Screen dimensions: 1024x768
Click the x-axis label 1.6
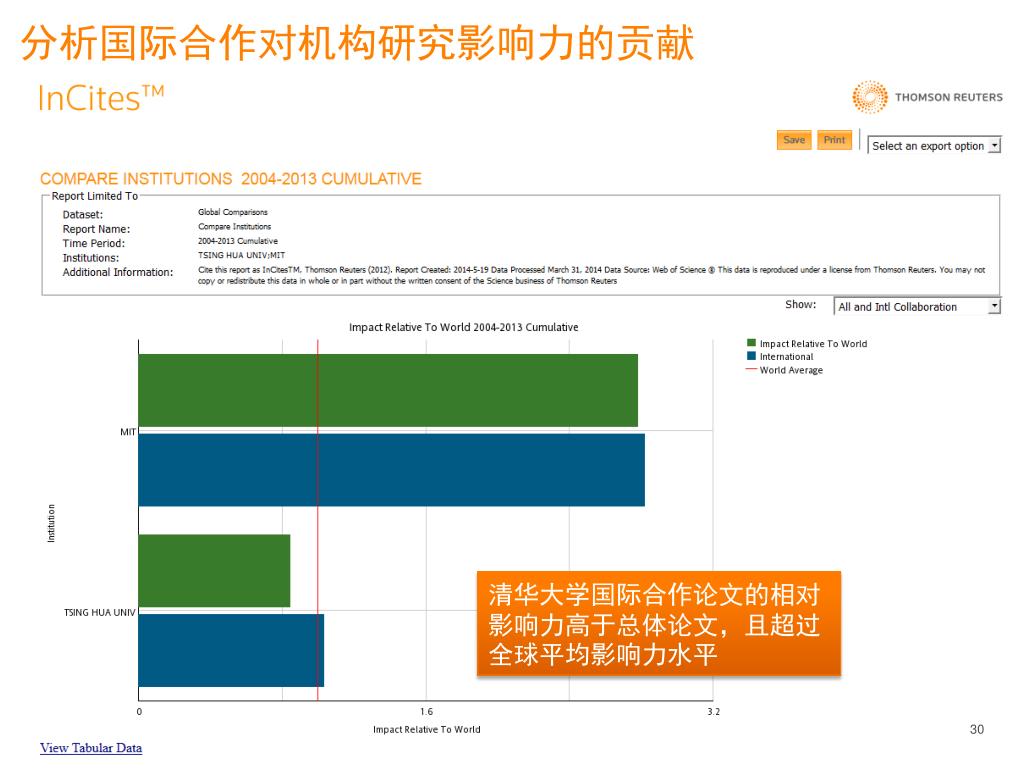pyautogui.click(x=426, y=711)
